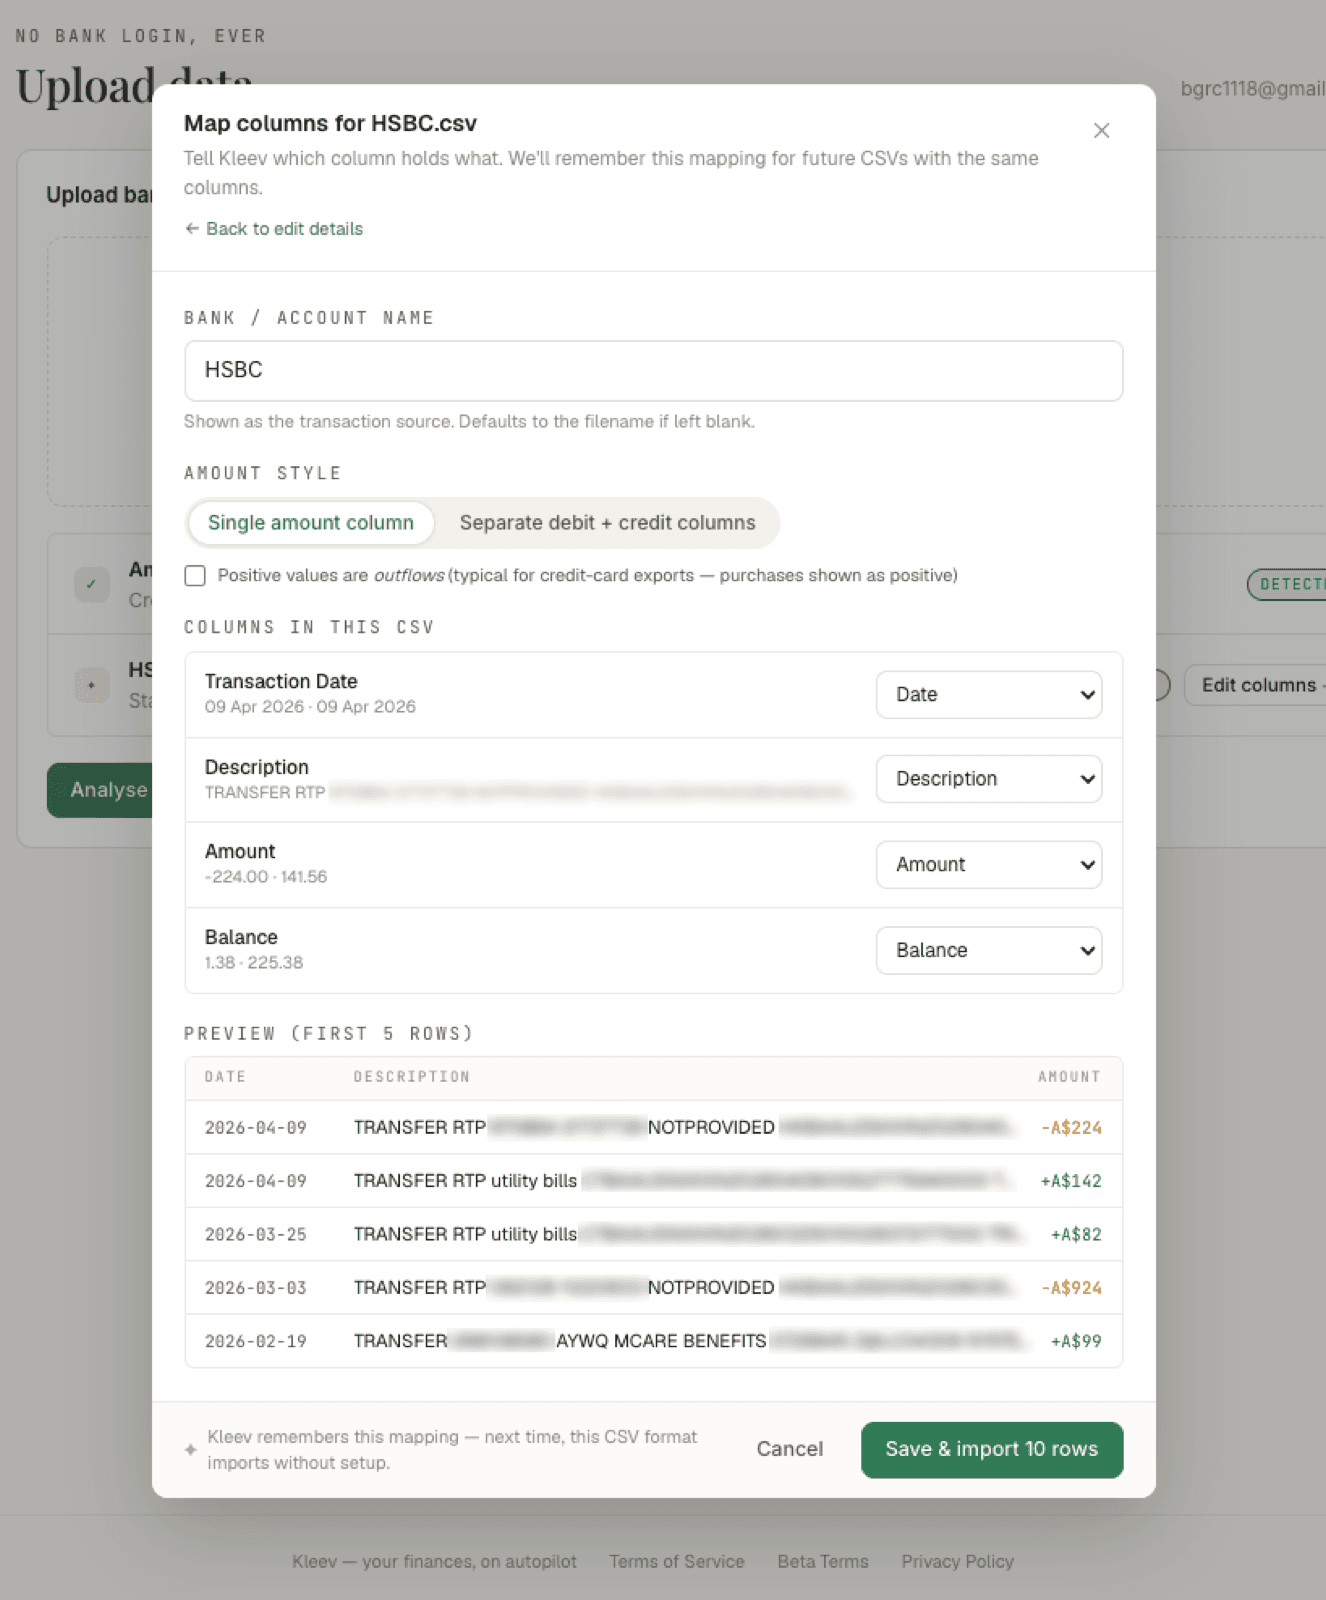Open the Transaction Date mapping dropdown
The height and width of the screenshot is (1600, 1326).
(988, 694)
